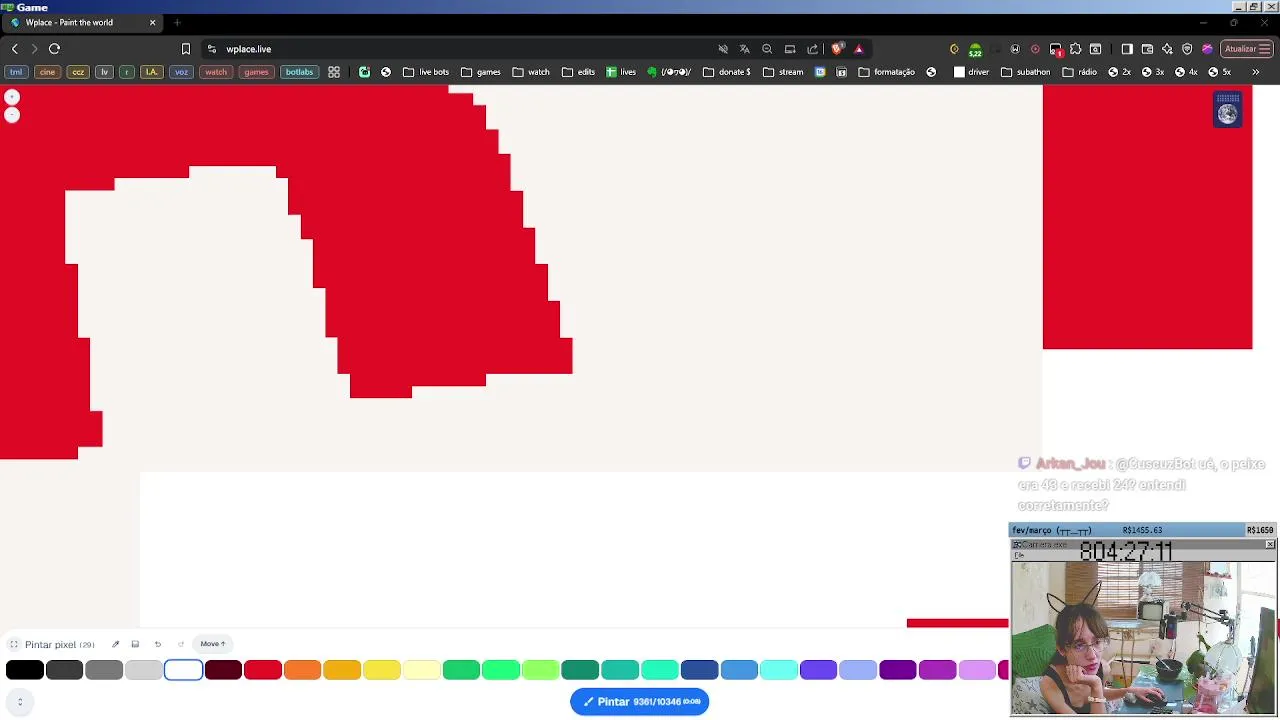Click the Move button in the paint panel
This screenshot has width=1280, height=720.
coord(212,644)
